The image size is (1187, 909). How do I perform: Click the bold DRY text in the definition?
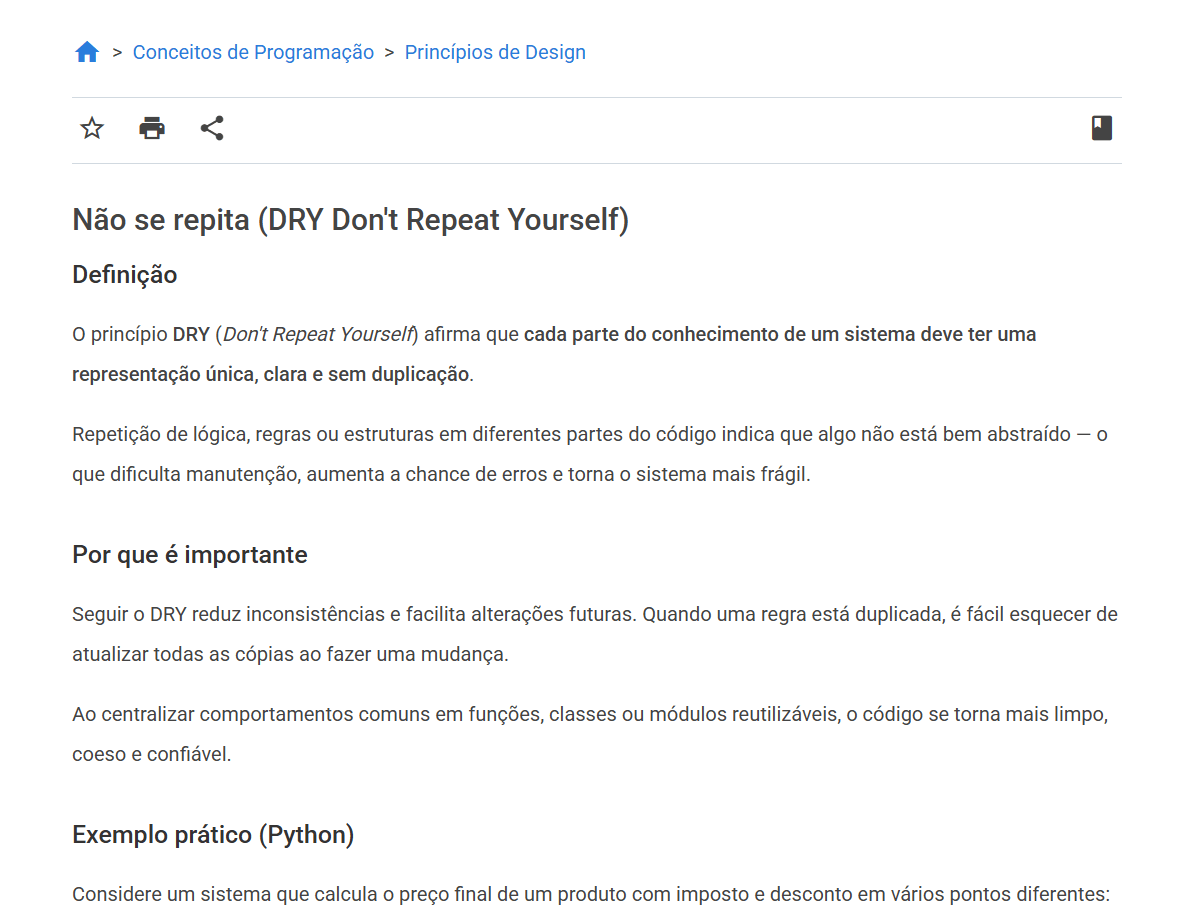click(x=190, y=333)
